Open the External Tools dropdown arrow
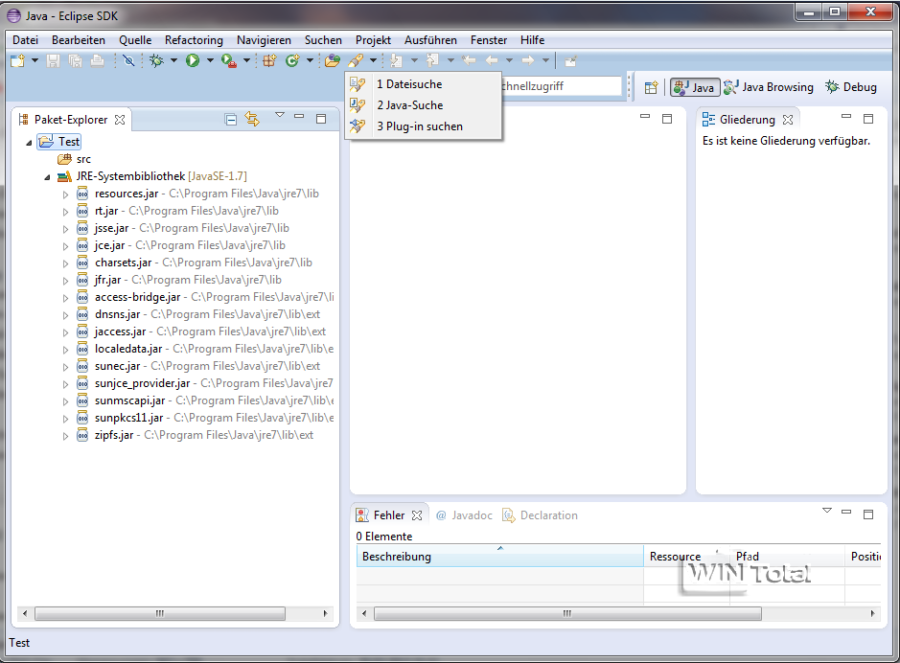 tap(247, 60)
